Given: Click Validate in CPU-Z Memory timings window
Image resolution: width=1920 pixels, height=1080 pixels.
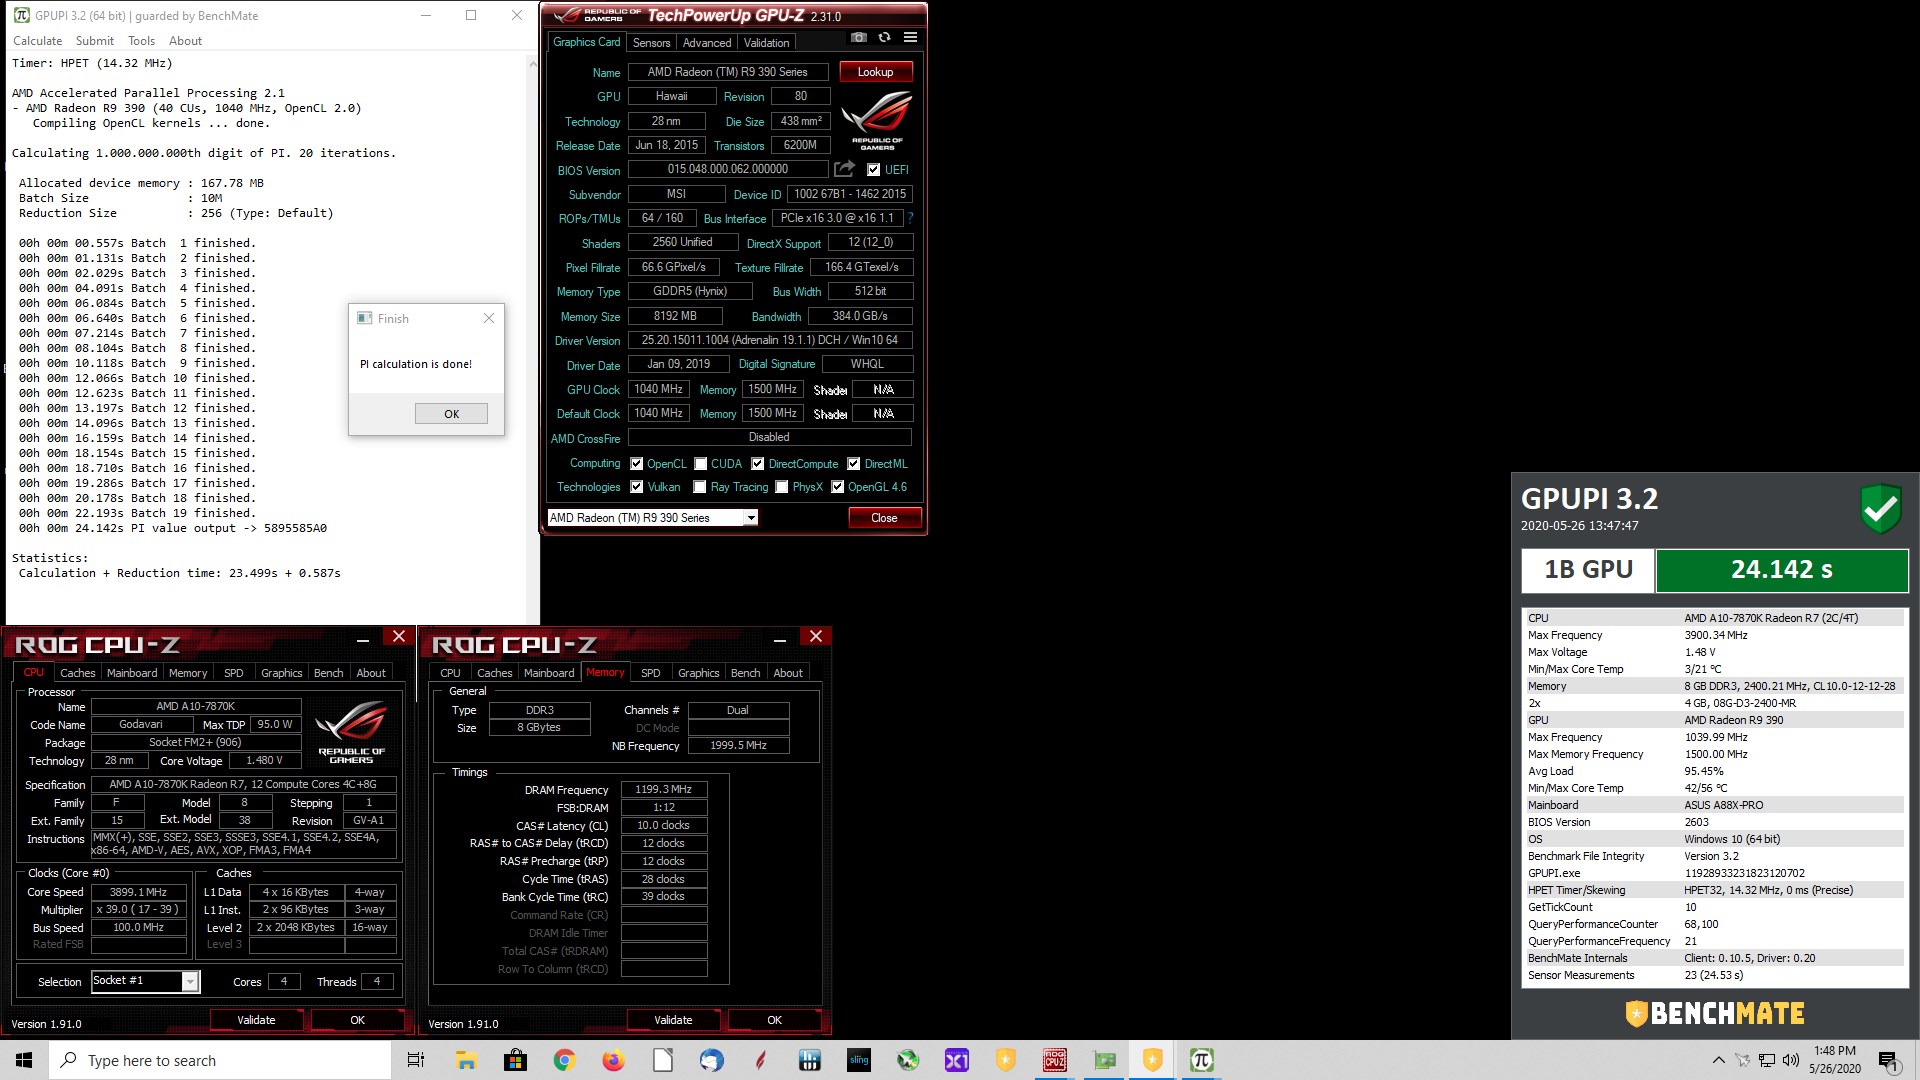Looking at the screenshot, I should pos(673,1020).
